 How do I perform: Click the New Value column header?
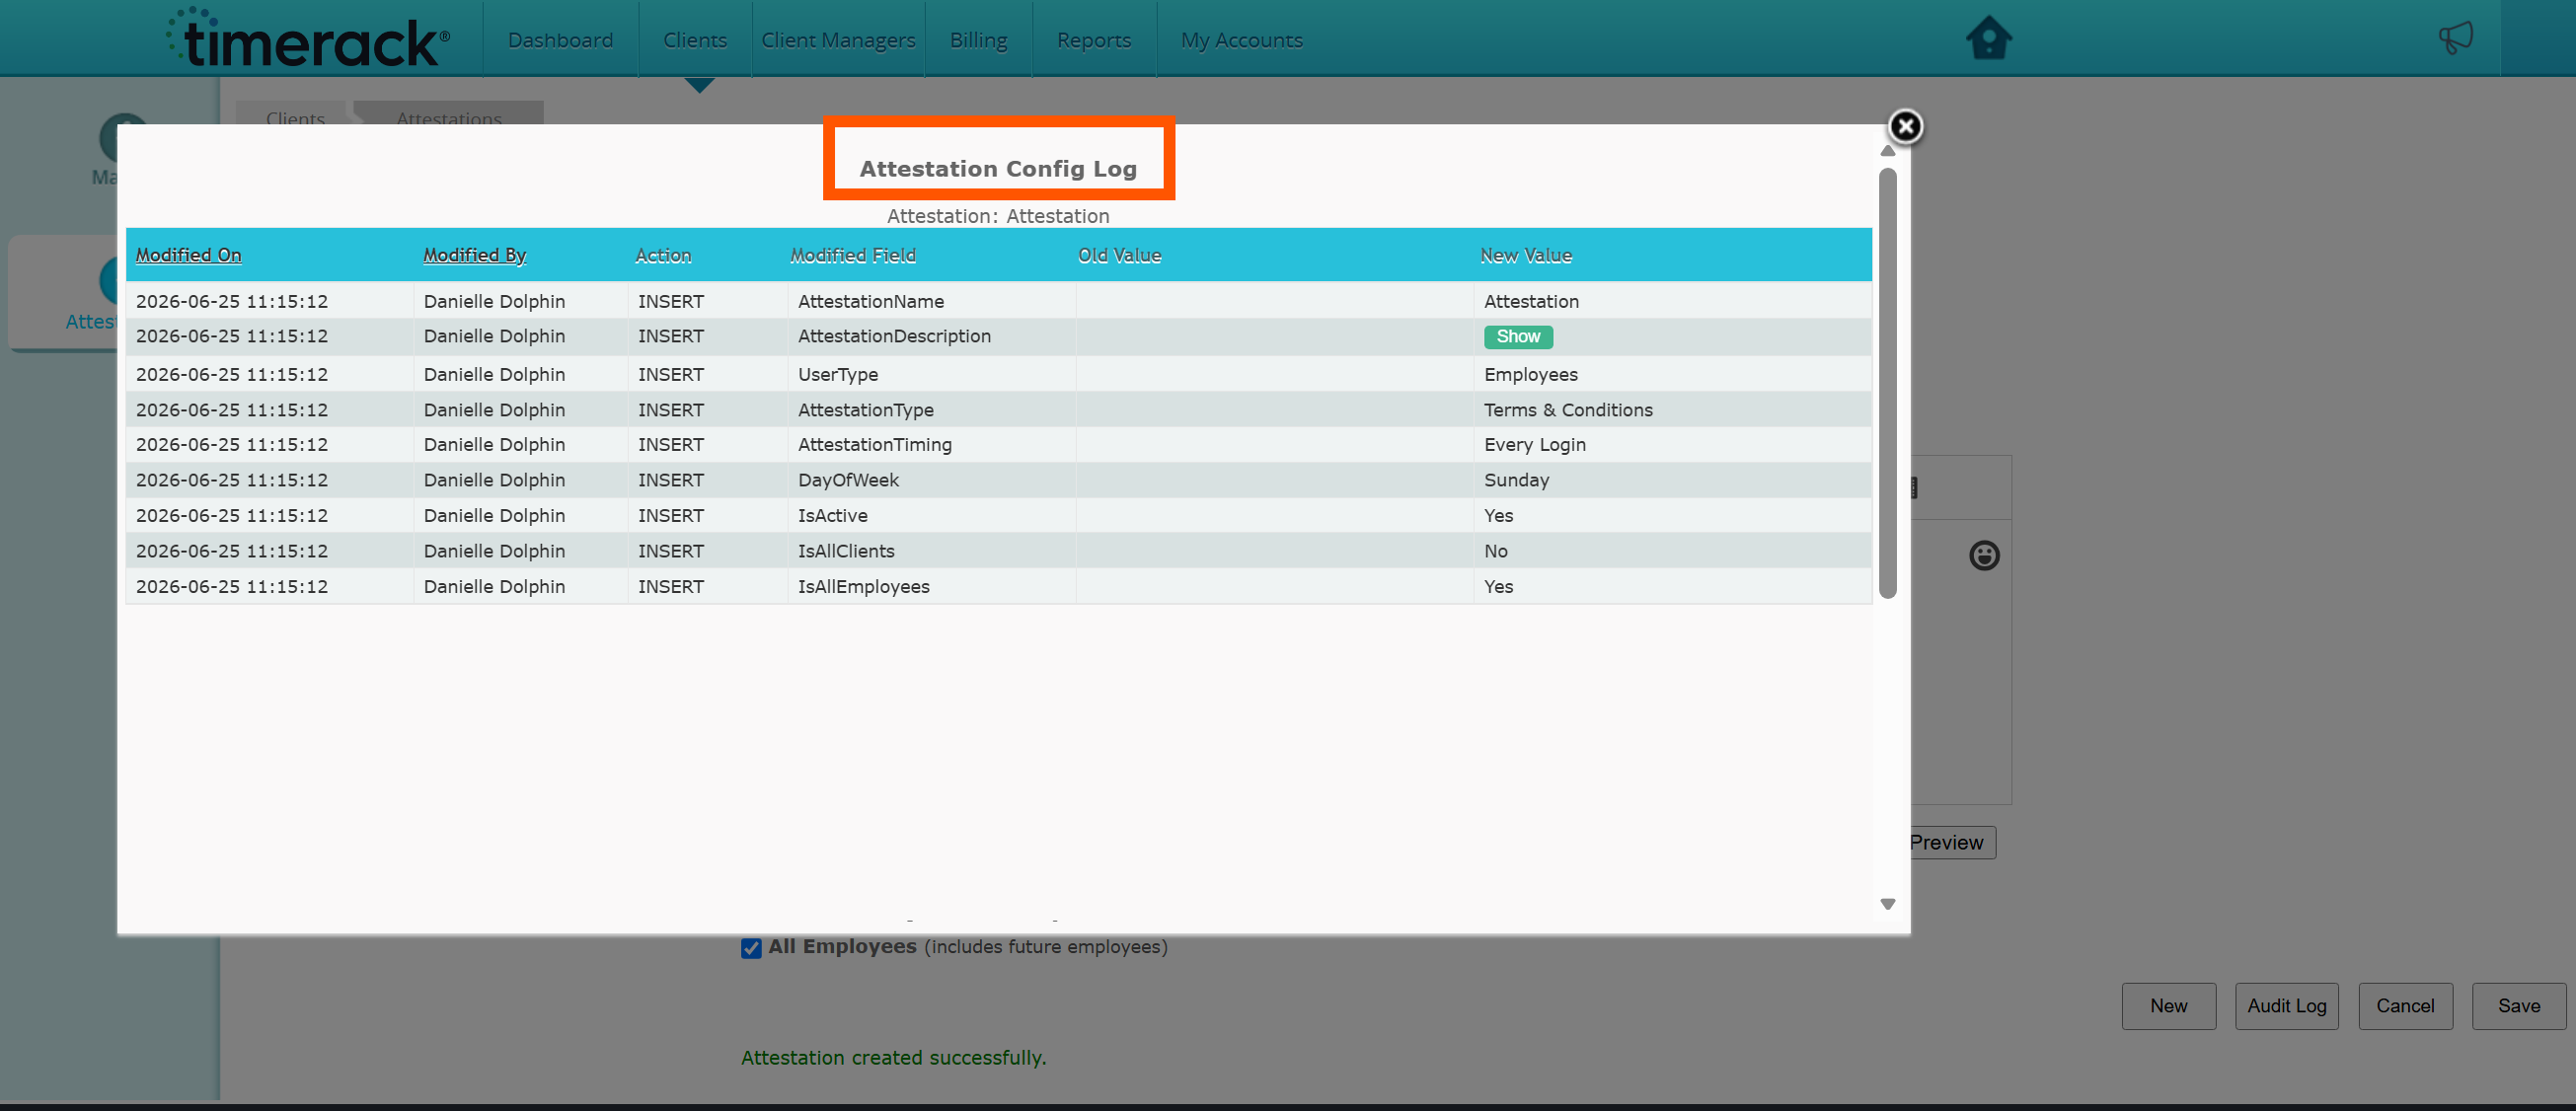point(1525,255)
